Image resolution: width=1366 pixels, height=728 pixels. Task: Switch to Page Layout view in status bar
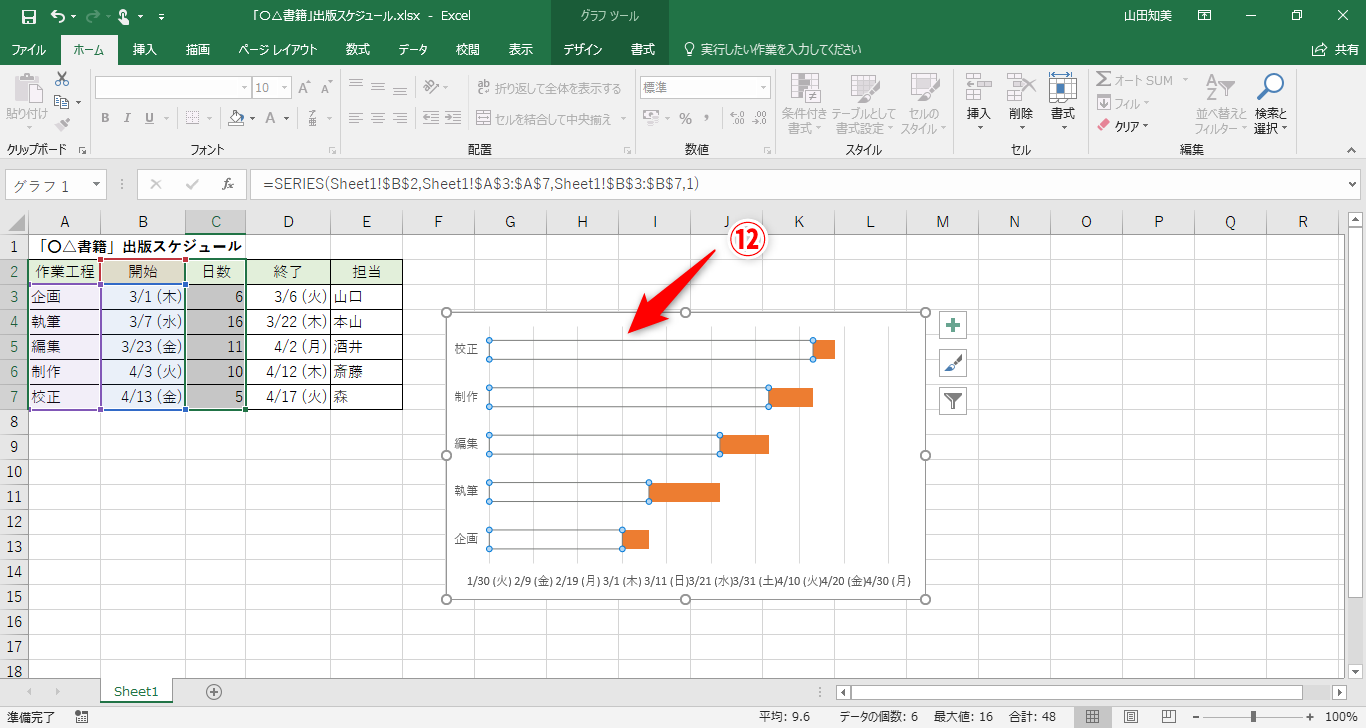1131,717
